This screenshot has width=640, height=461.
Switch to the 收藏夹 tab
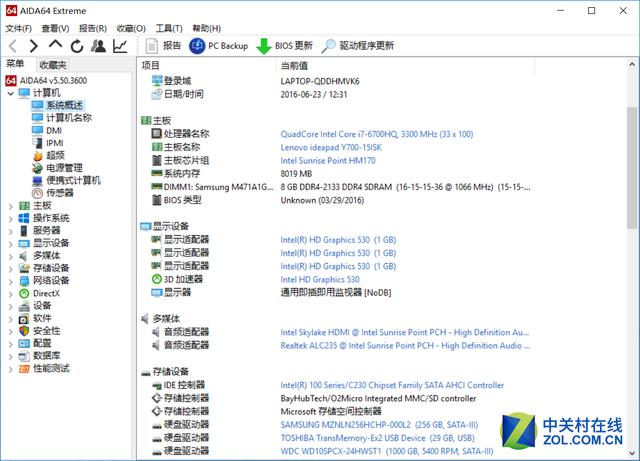click(x=53, y=65)
